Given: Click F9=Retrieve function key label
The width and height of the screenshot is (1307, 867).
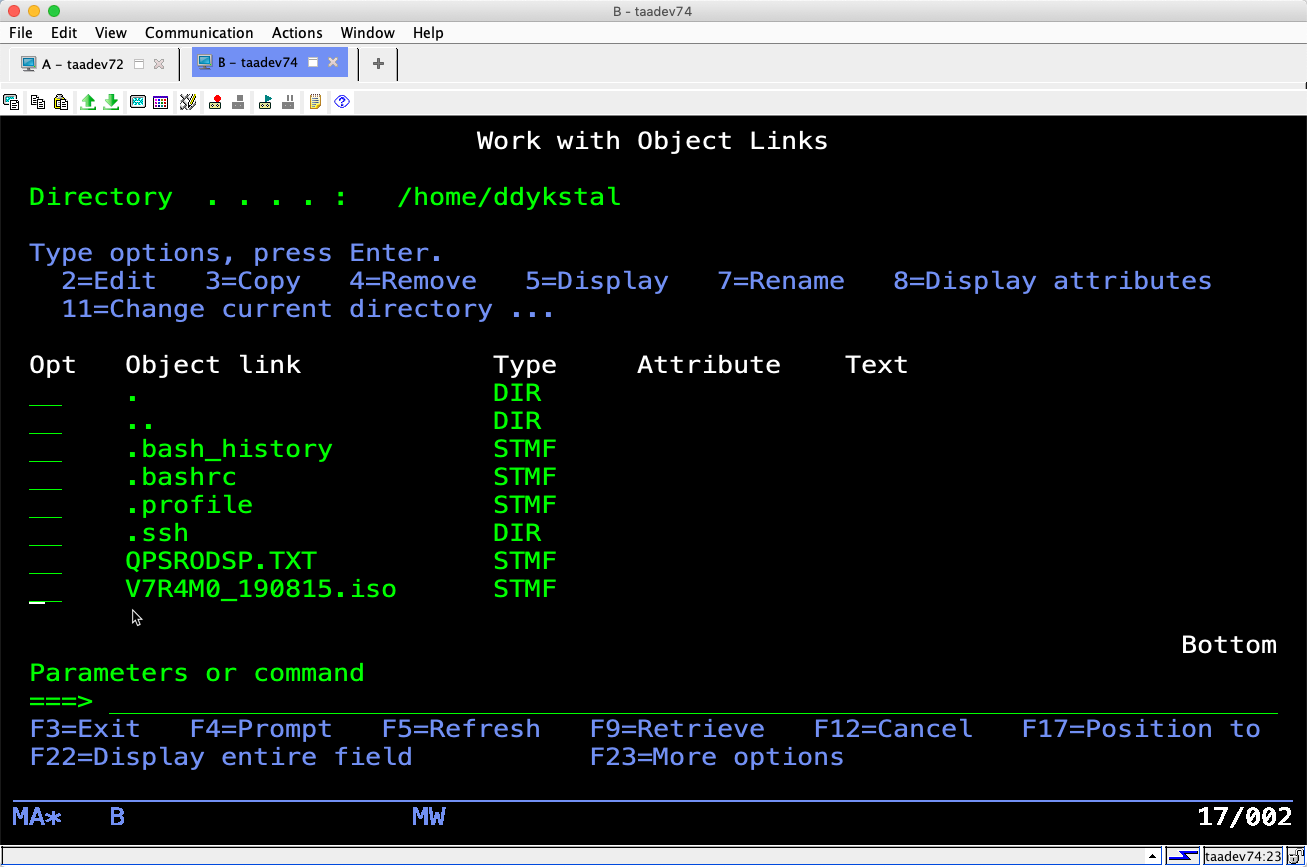Looking at the screenshot, I should pyautogui.click(x=677, y=729).
